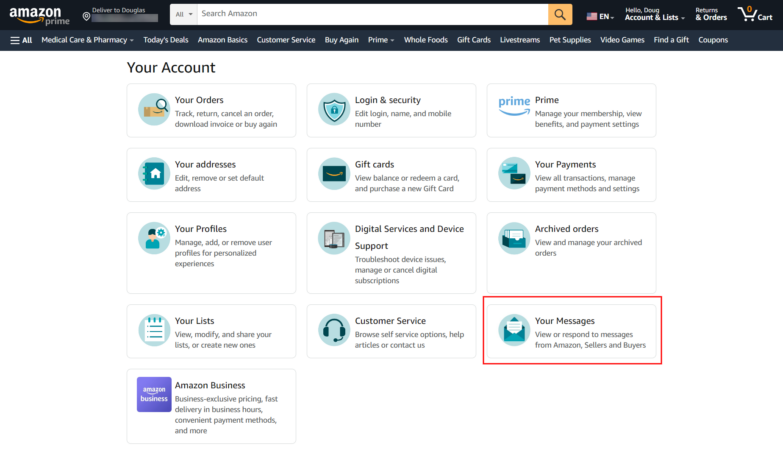Open Video Games nav item
The width and height of the screenshot is (783, 457).
[x=622, y=40]
